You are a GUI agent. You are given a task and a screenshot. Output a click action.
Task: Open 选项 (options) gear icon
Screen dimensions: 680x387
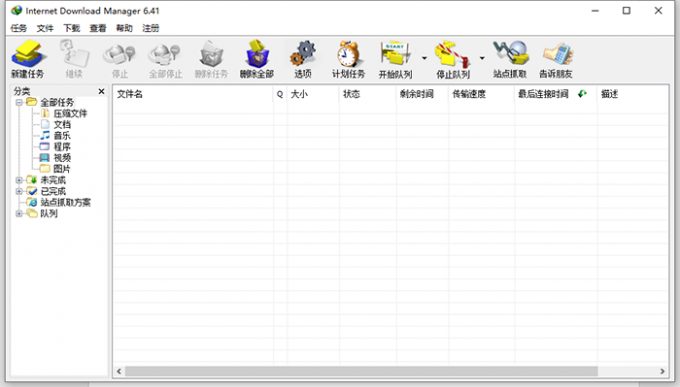pyautogui.click(x=303, y=59)
